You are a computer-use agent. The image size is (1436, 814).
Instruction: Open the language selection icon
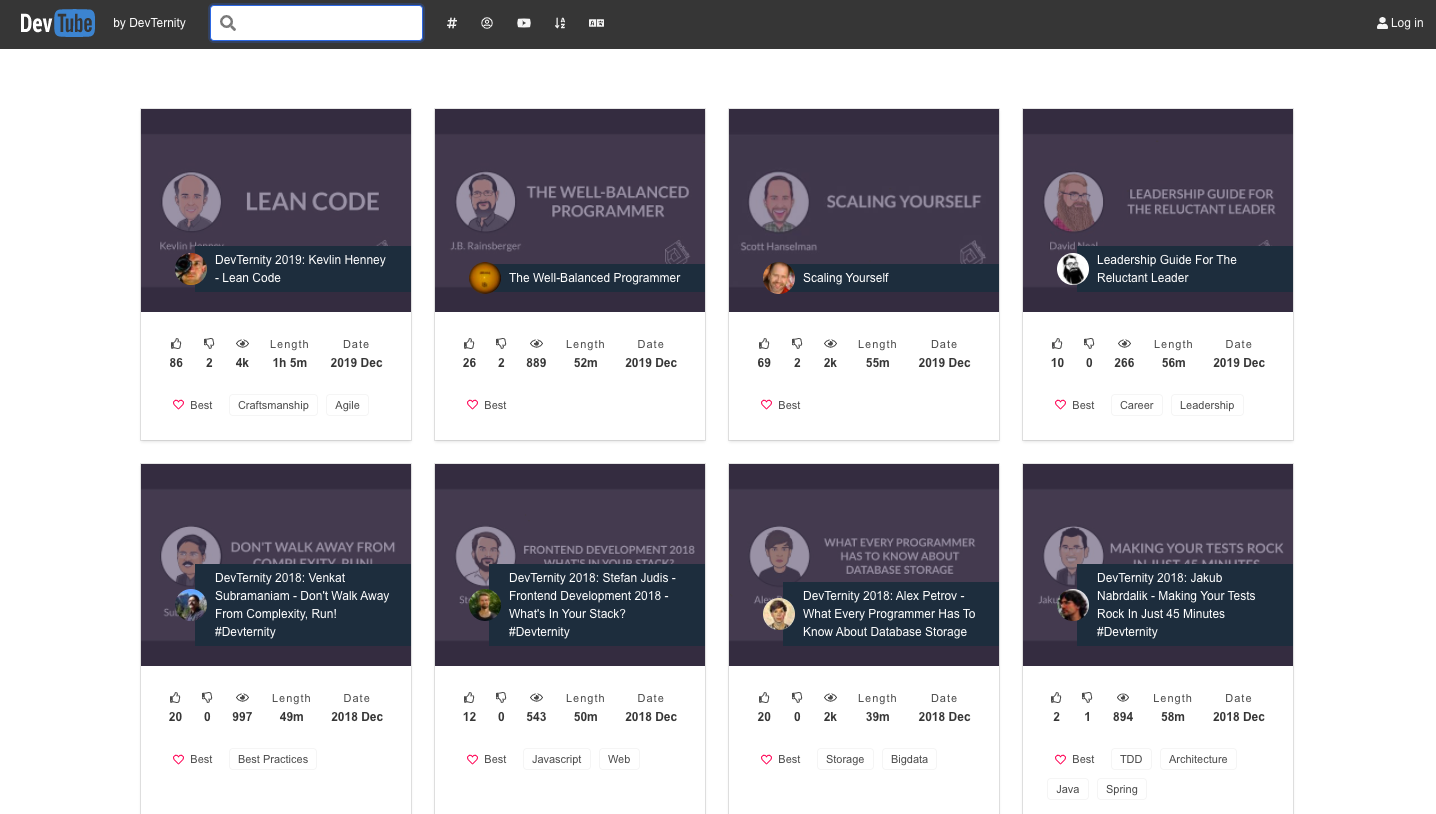pos(597,23)
